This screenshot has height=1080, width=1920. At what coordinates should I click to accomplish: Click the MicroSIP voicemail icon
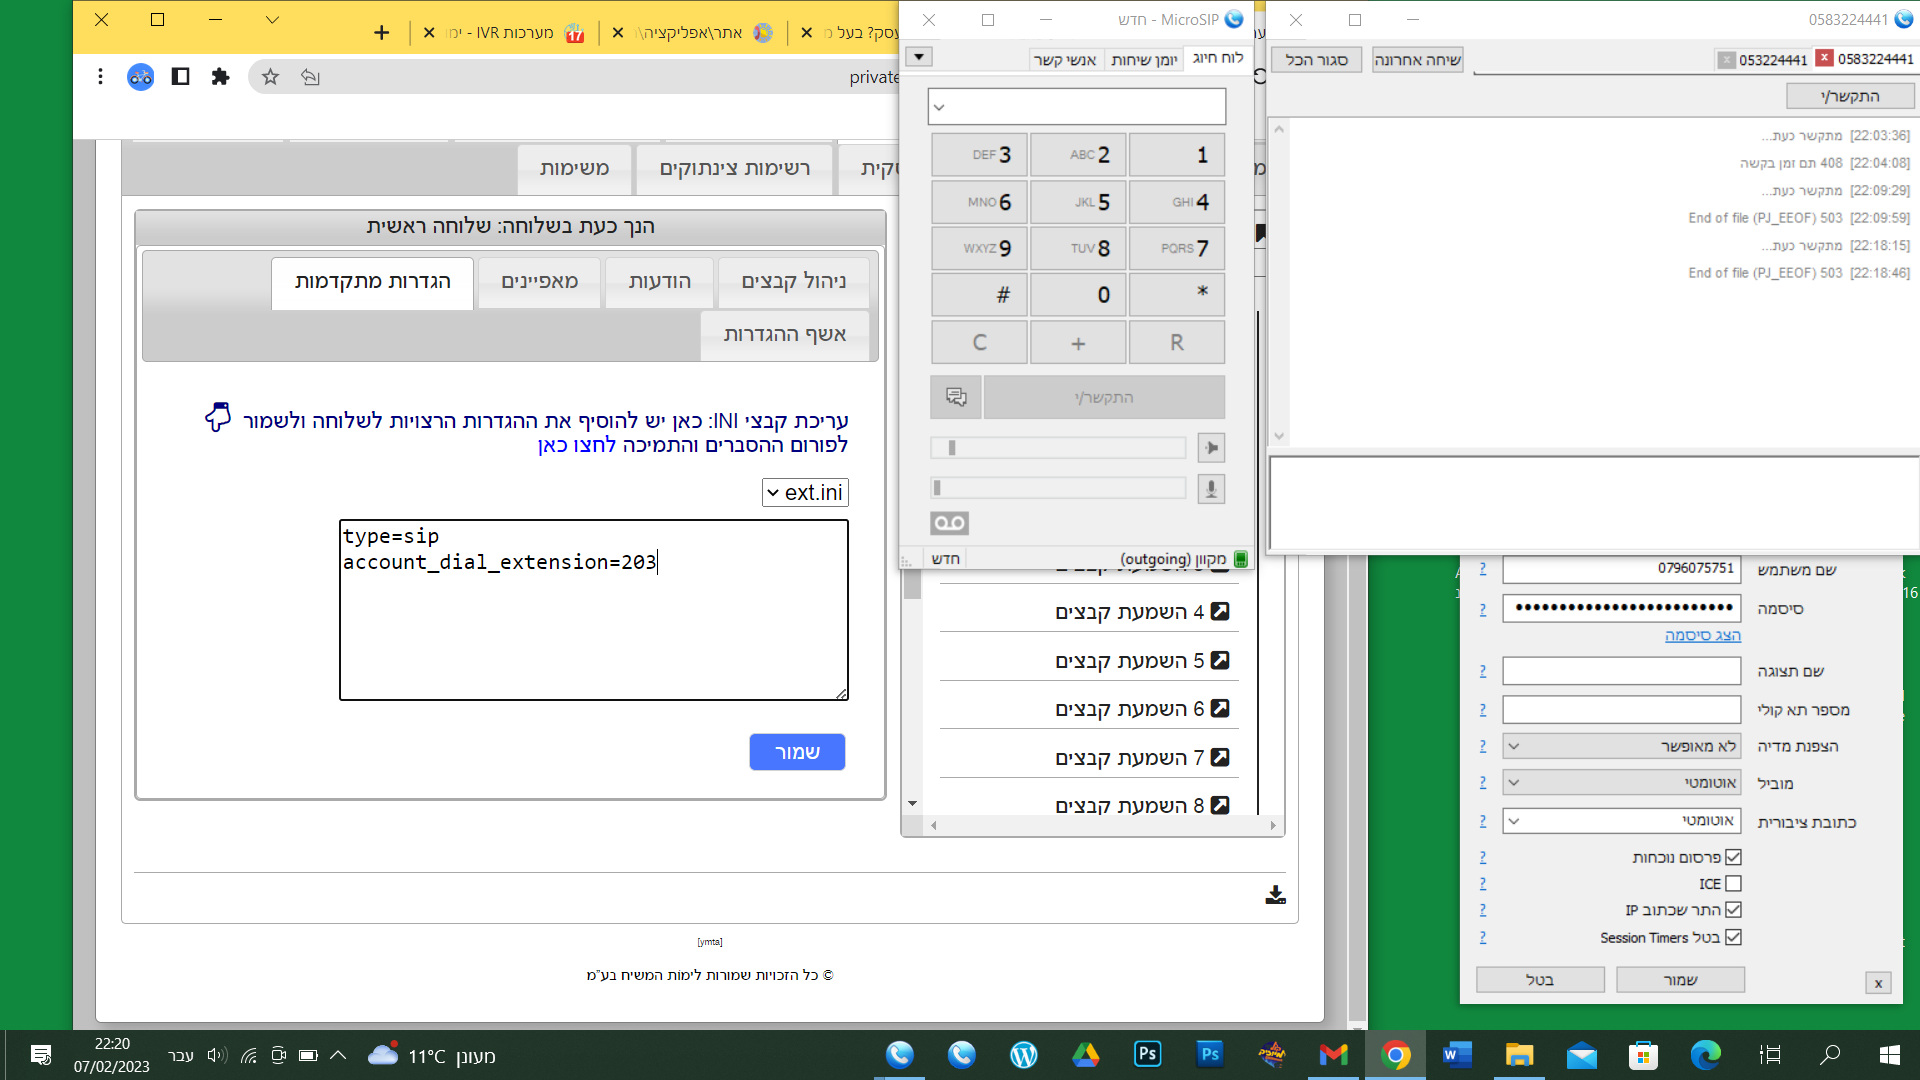tap(949, 523)
